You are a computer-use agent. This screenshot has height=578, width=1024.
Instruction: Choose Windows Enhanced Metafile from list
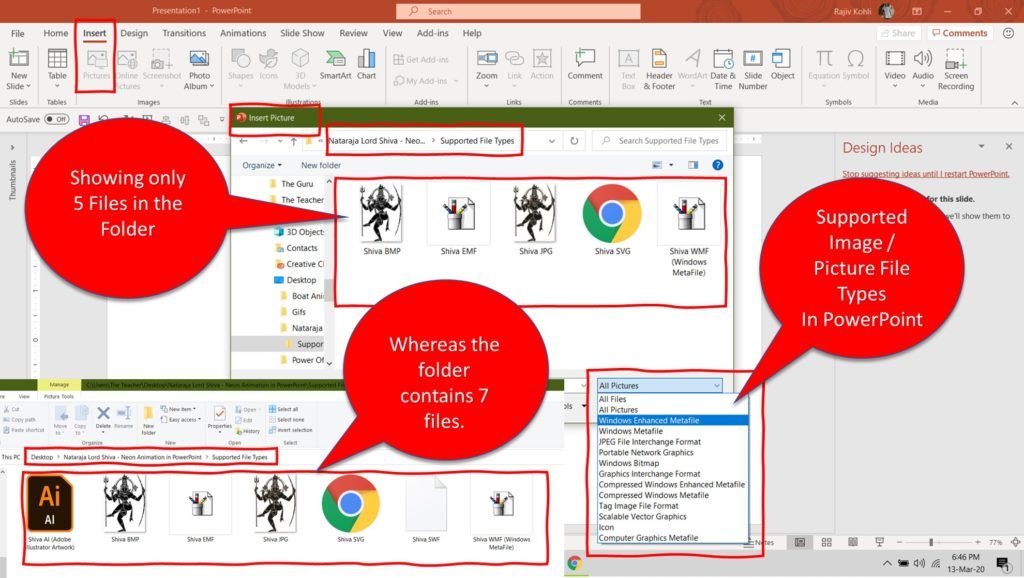pyautogui.click(x=673, y=420)
